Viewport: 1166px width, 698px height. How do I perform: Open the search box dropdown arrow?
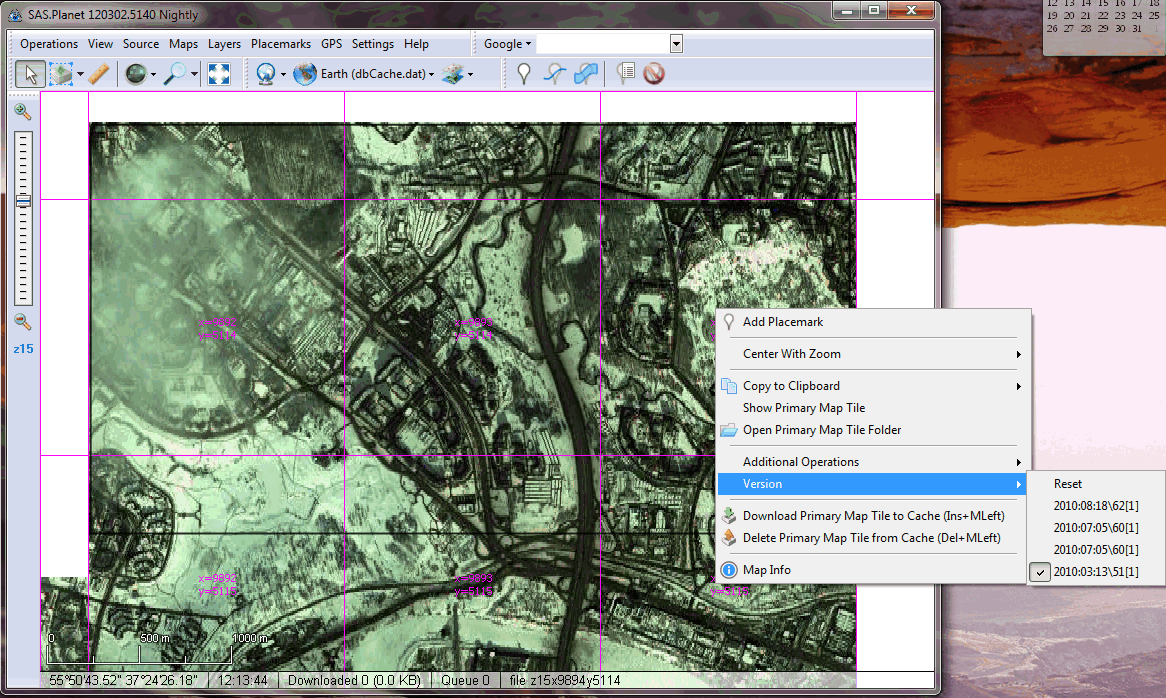click(676, 44)
